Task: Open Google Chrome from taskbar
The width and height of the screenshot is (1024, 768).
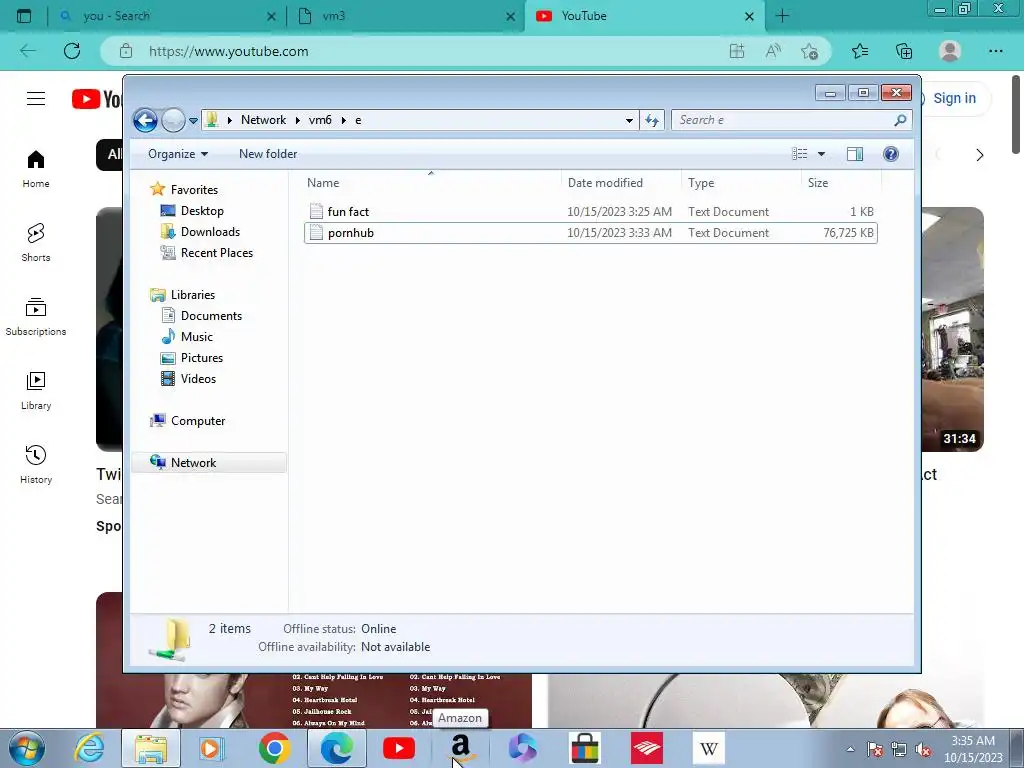Action: pos(274,748)
